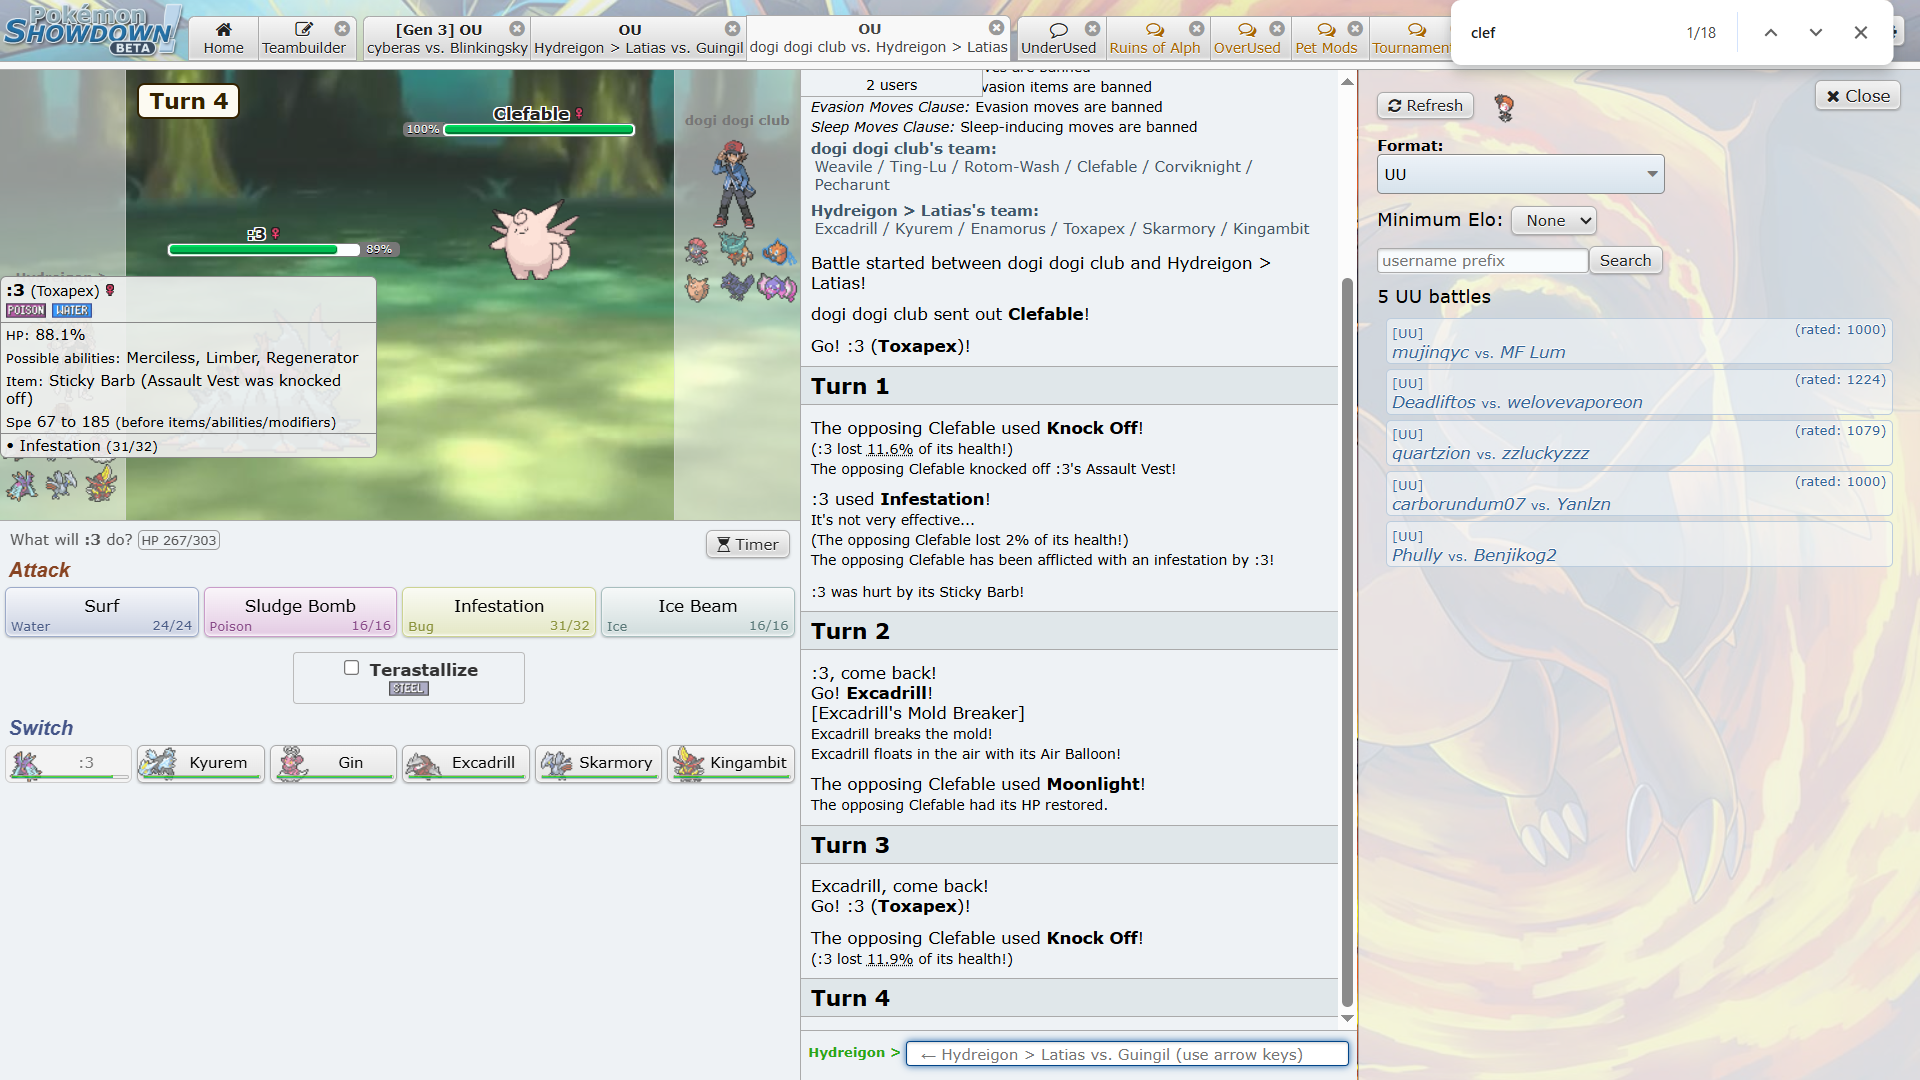Open quartzion vs. zzluckyzzz battle
The width and height of the screenshot is (1920, 1080).
(x=1639, y=443)
